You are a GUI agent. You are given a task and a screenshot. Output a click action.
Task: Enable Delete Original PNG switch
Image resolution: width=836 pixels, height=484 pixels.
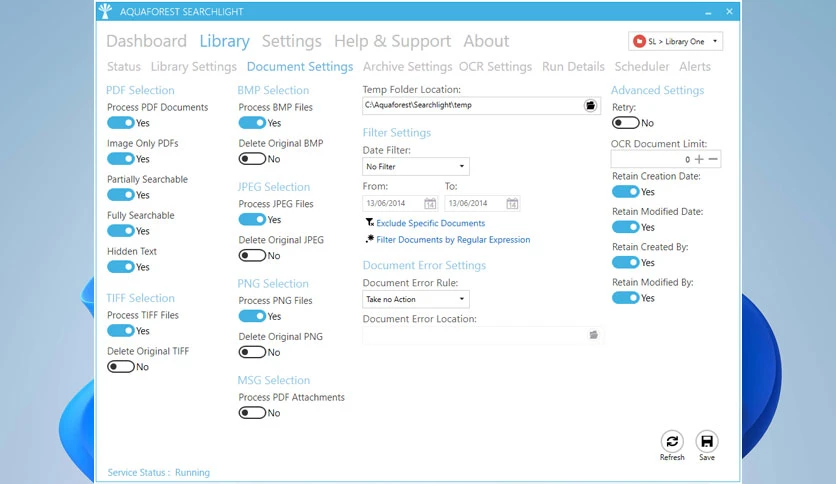[x=252, y=352]
